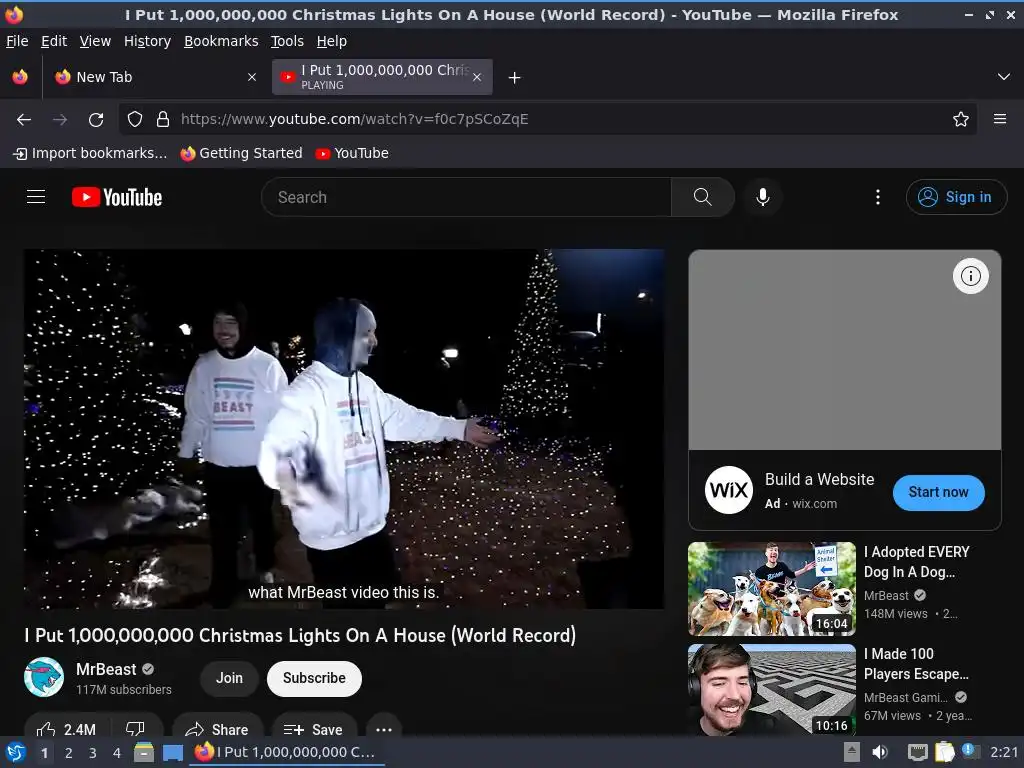Viewport: 1024px width, 768px height.
Task: Open tracking protection shield icon
Action: pos(135,120)
